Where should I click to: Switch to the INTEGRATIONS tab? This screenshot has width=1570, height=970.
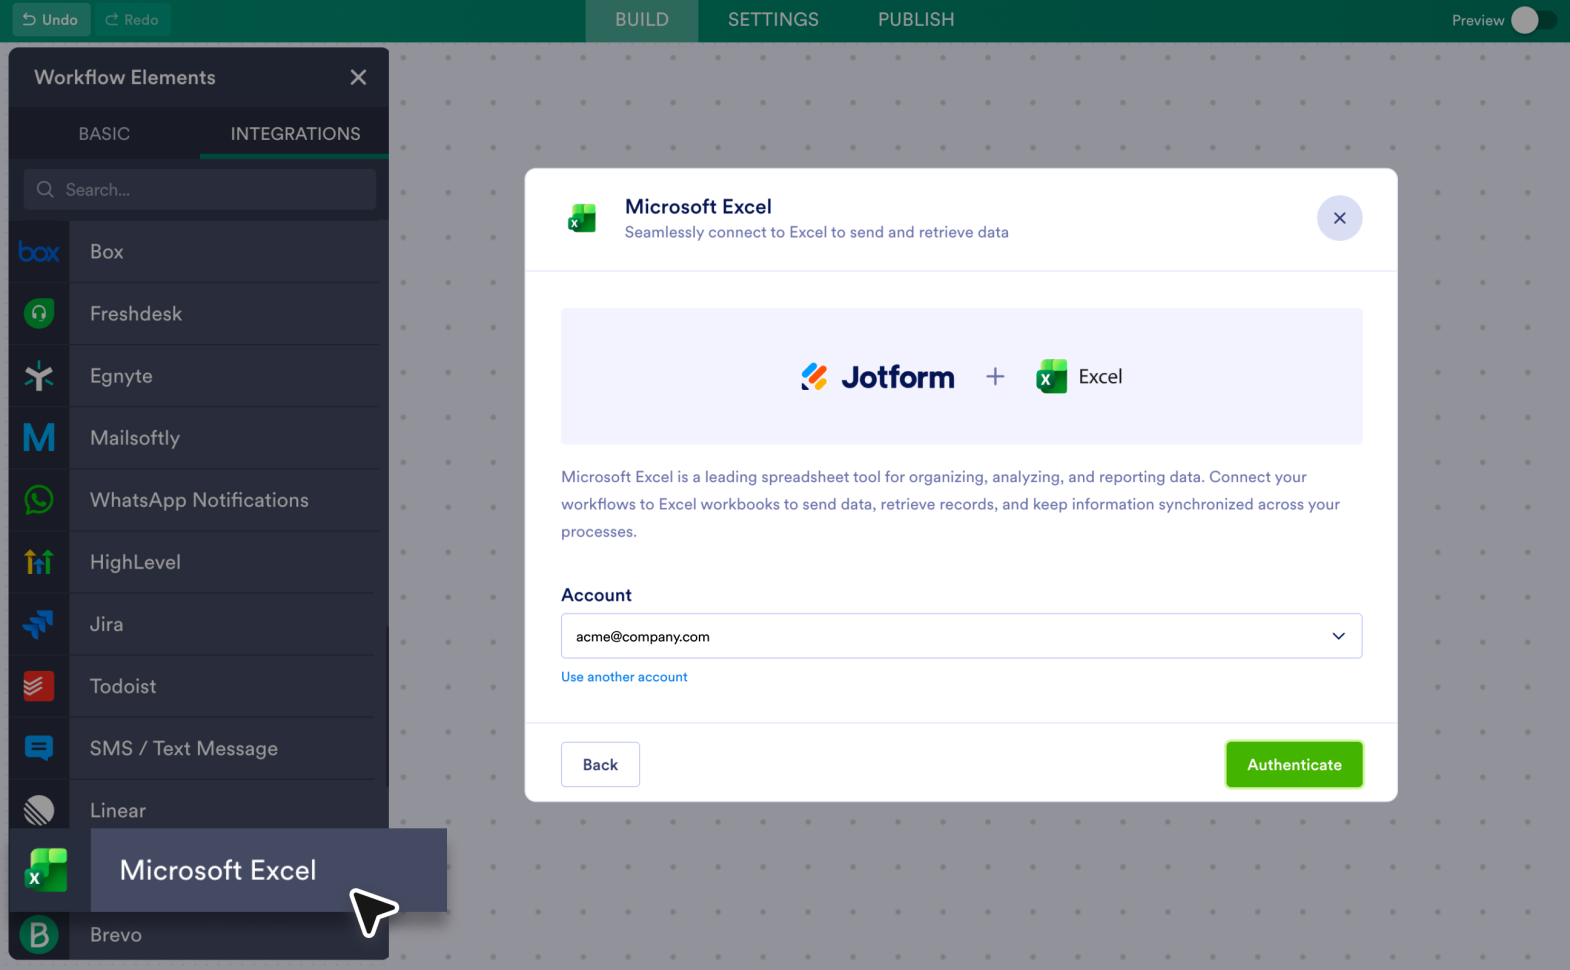[x=295, y=133]
